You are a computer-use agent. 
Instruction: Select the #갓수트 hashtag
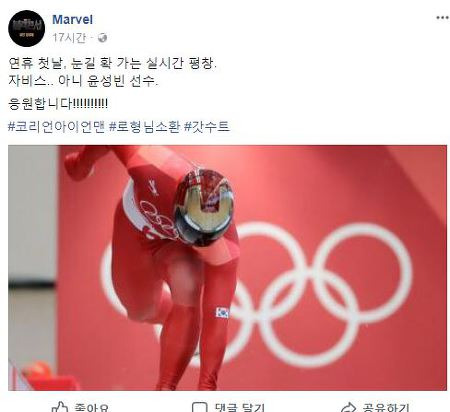pos(207,127)
